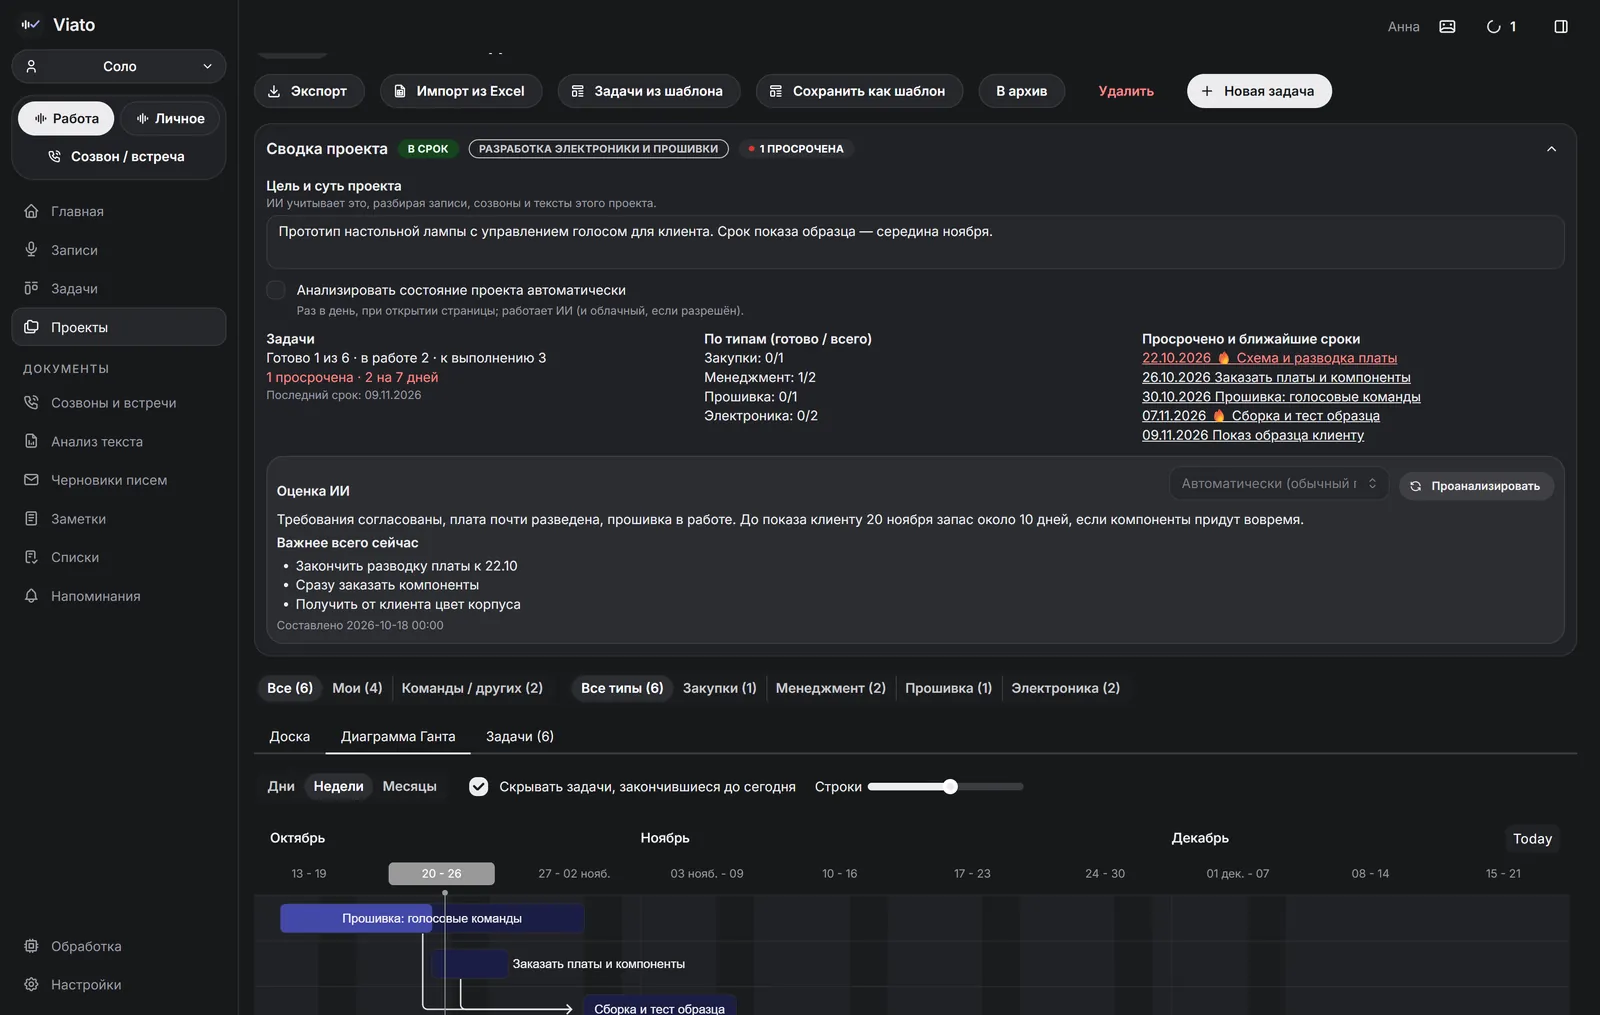
Task: Open the keyboard icon next to Анна
Action: (1447, 27)
